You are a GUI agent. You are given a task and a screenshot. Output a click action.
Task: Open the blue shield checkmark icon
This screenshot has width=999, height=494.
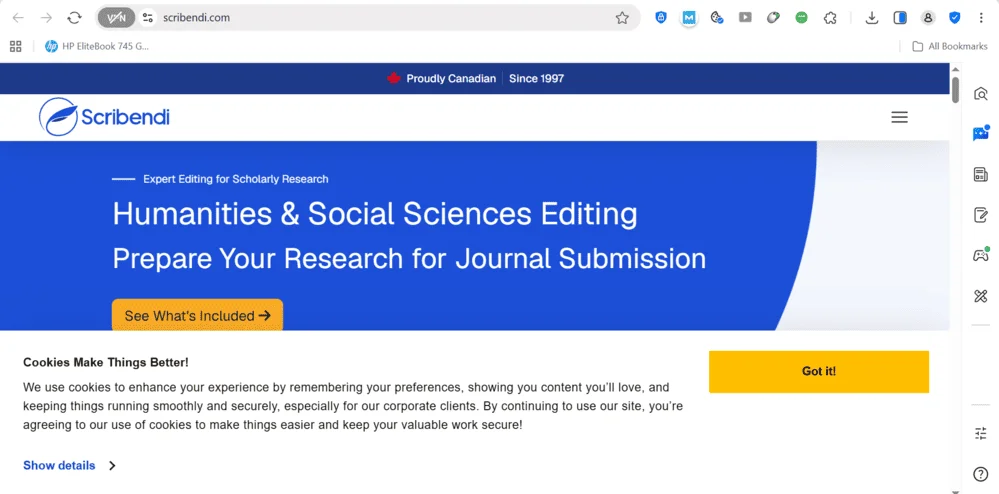coord(954,18)
